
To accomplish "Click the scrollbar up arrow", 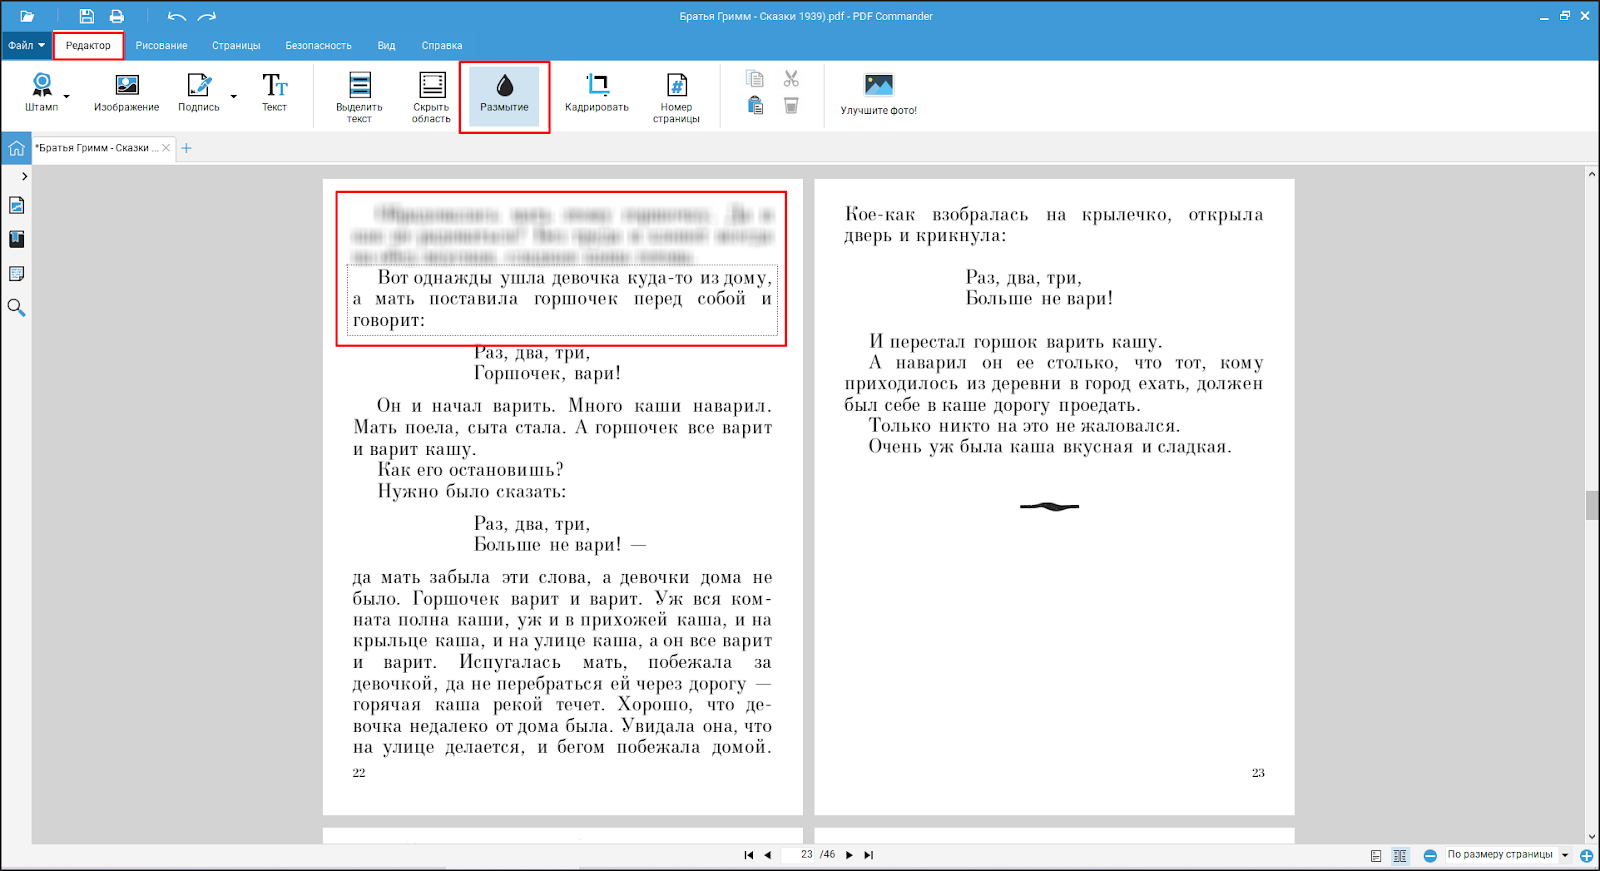I will click(1591, 174).
